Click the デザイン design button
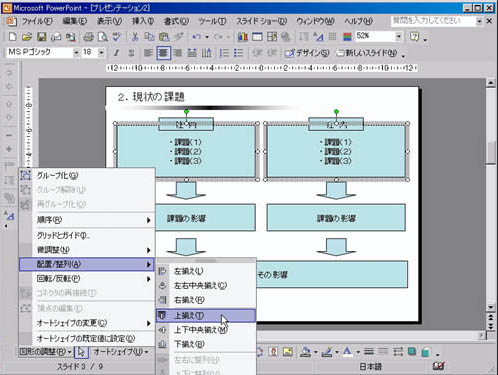The width and height of the screenshot is (498, 375). coord(307,53)
